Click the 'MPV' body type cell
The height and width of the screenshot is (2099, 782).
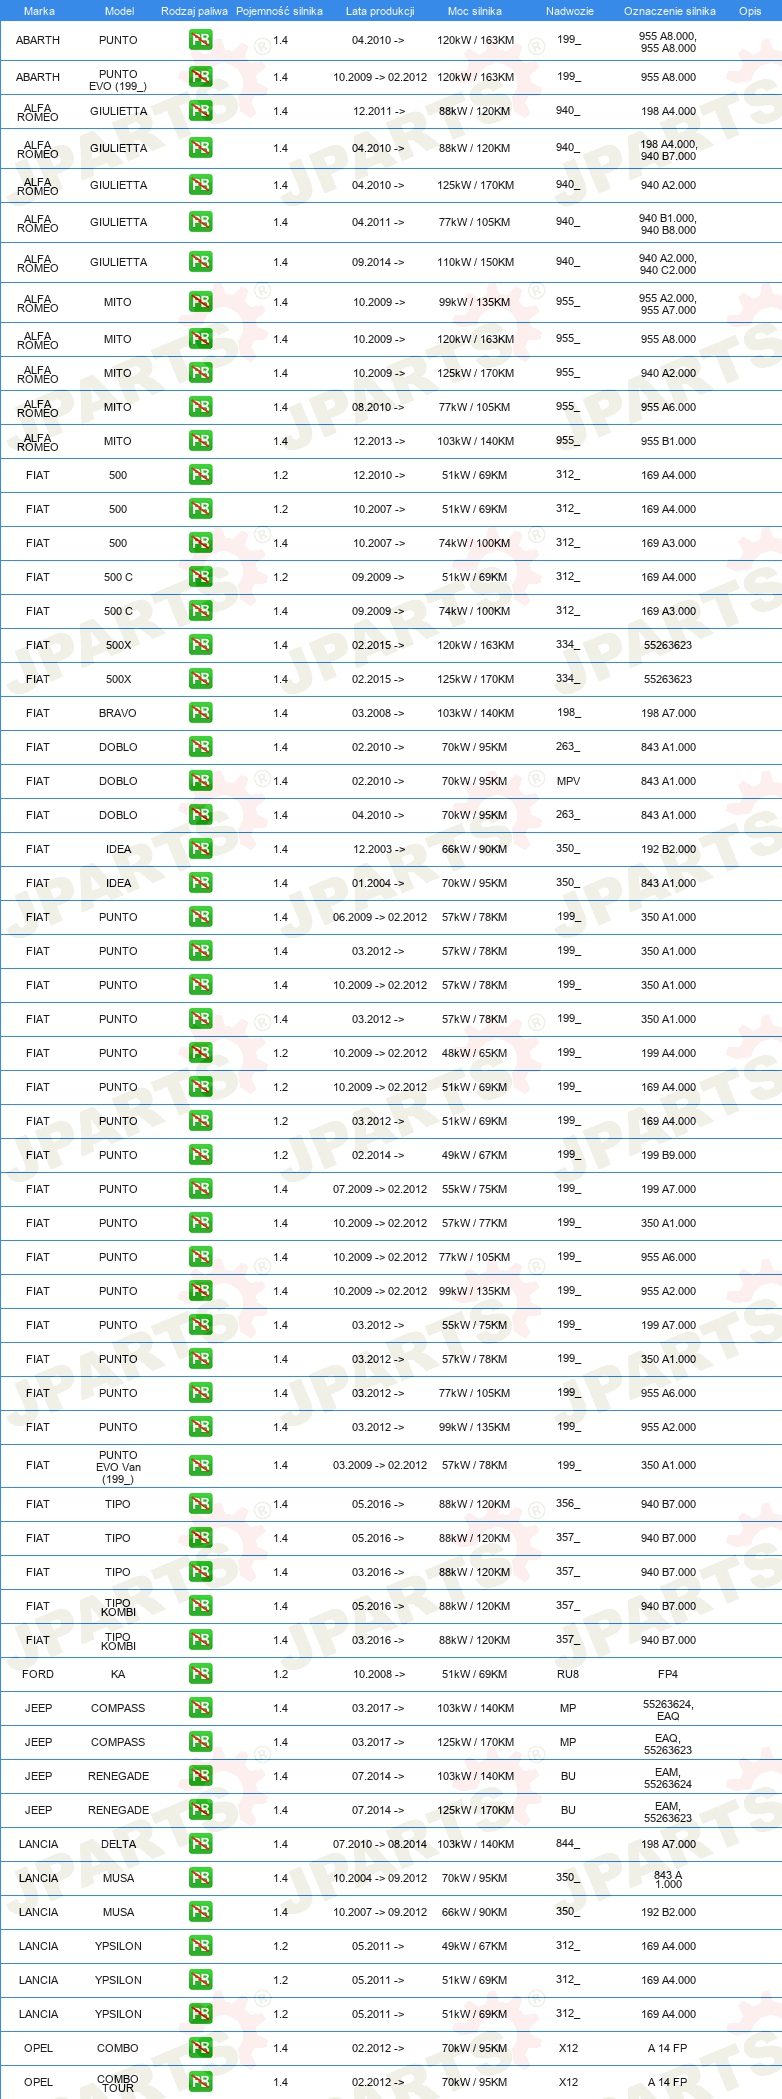click(x=568, y=781)
